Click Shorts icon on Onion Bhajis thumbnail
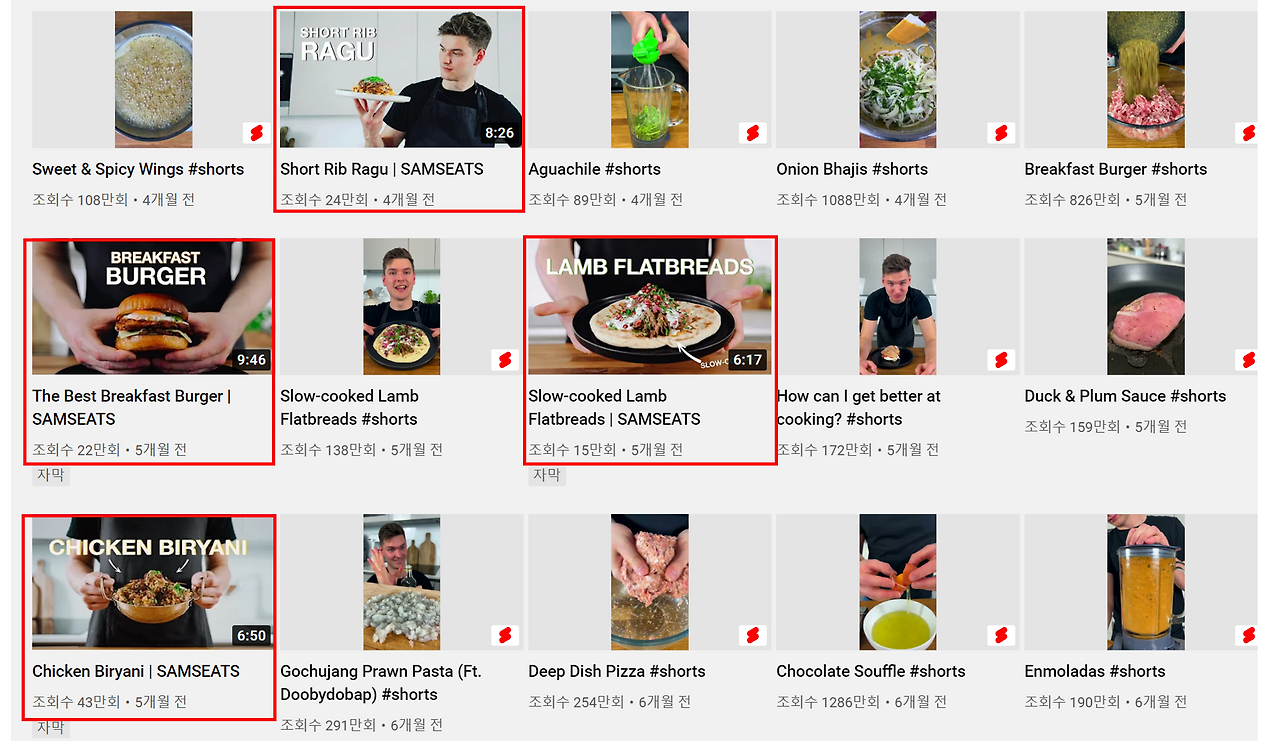The height and width of the screenshot is (741, 1280). pyautogui.click(x=1000, y=133)
